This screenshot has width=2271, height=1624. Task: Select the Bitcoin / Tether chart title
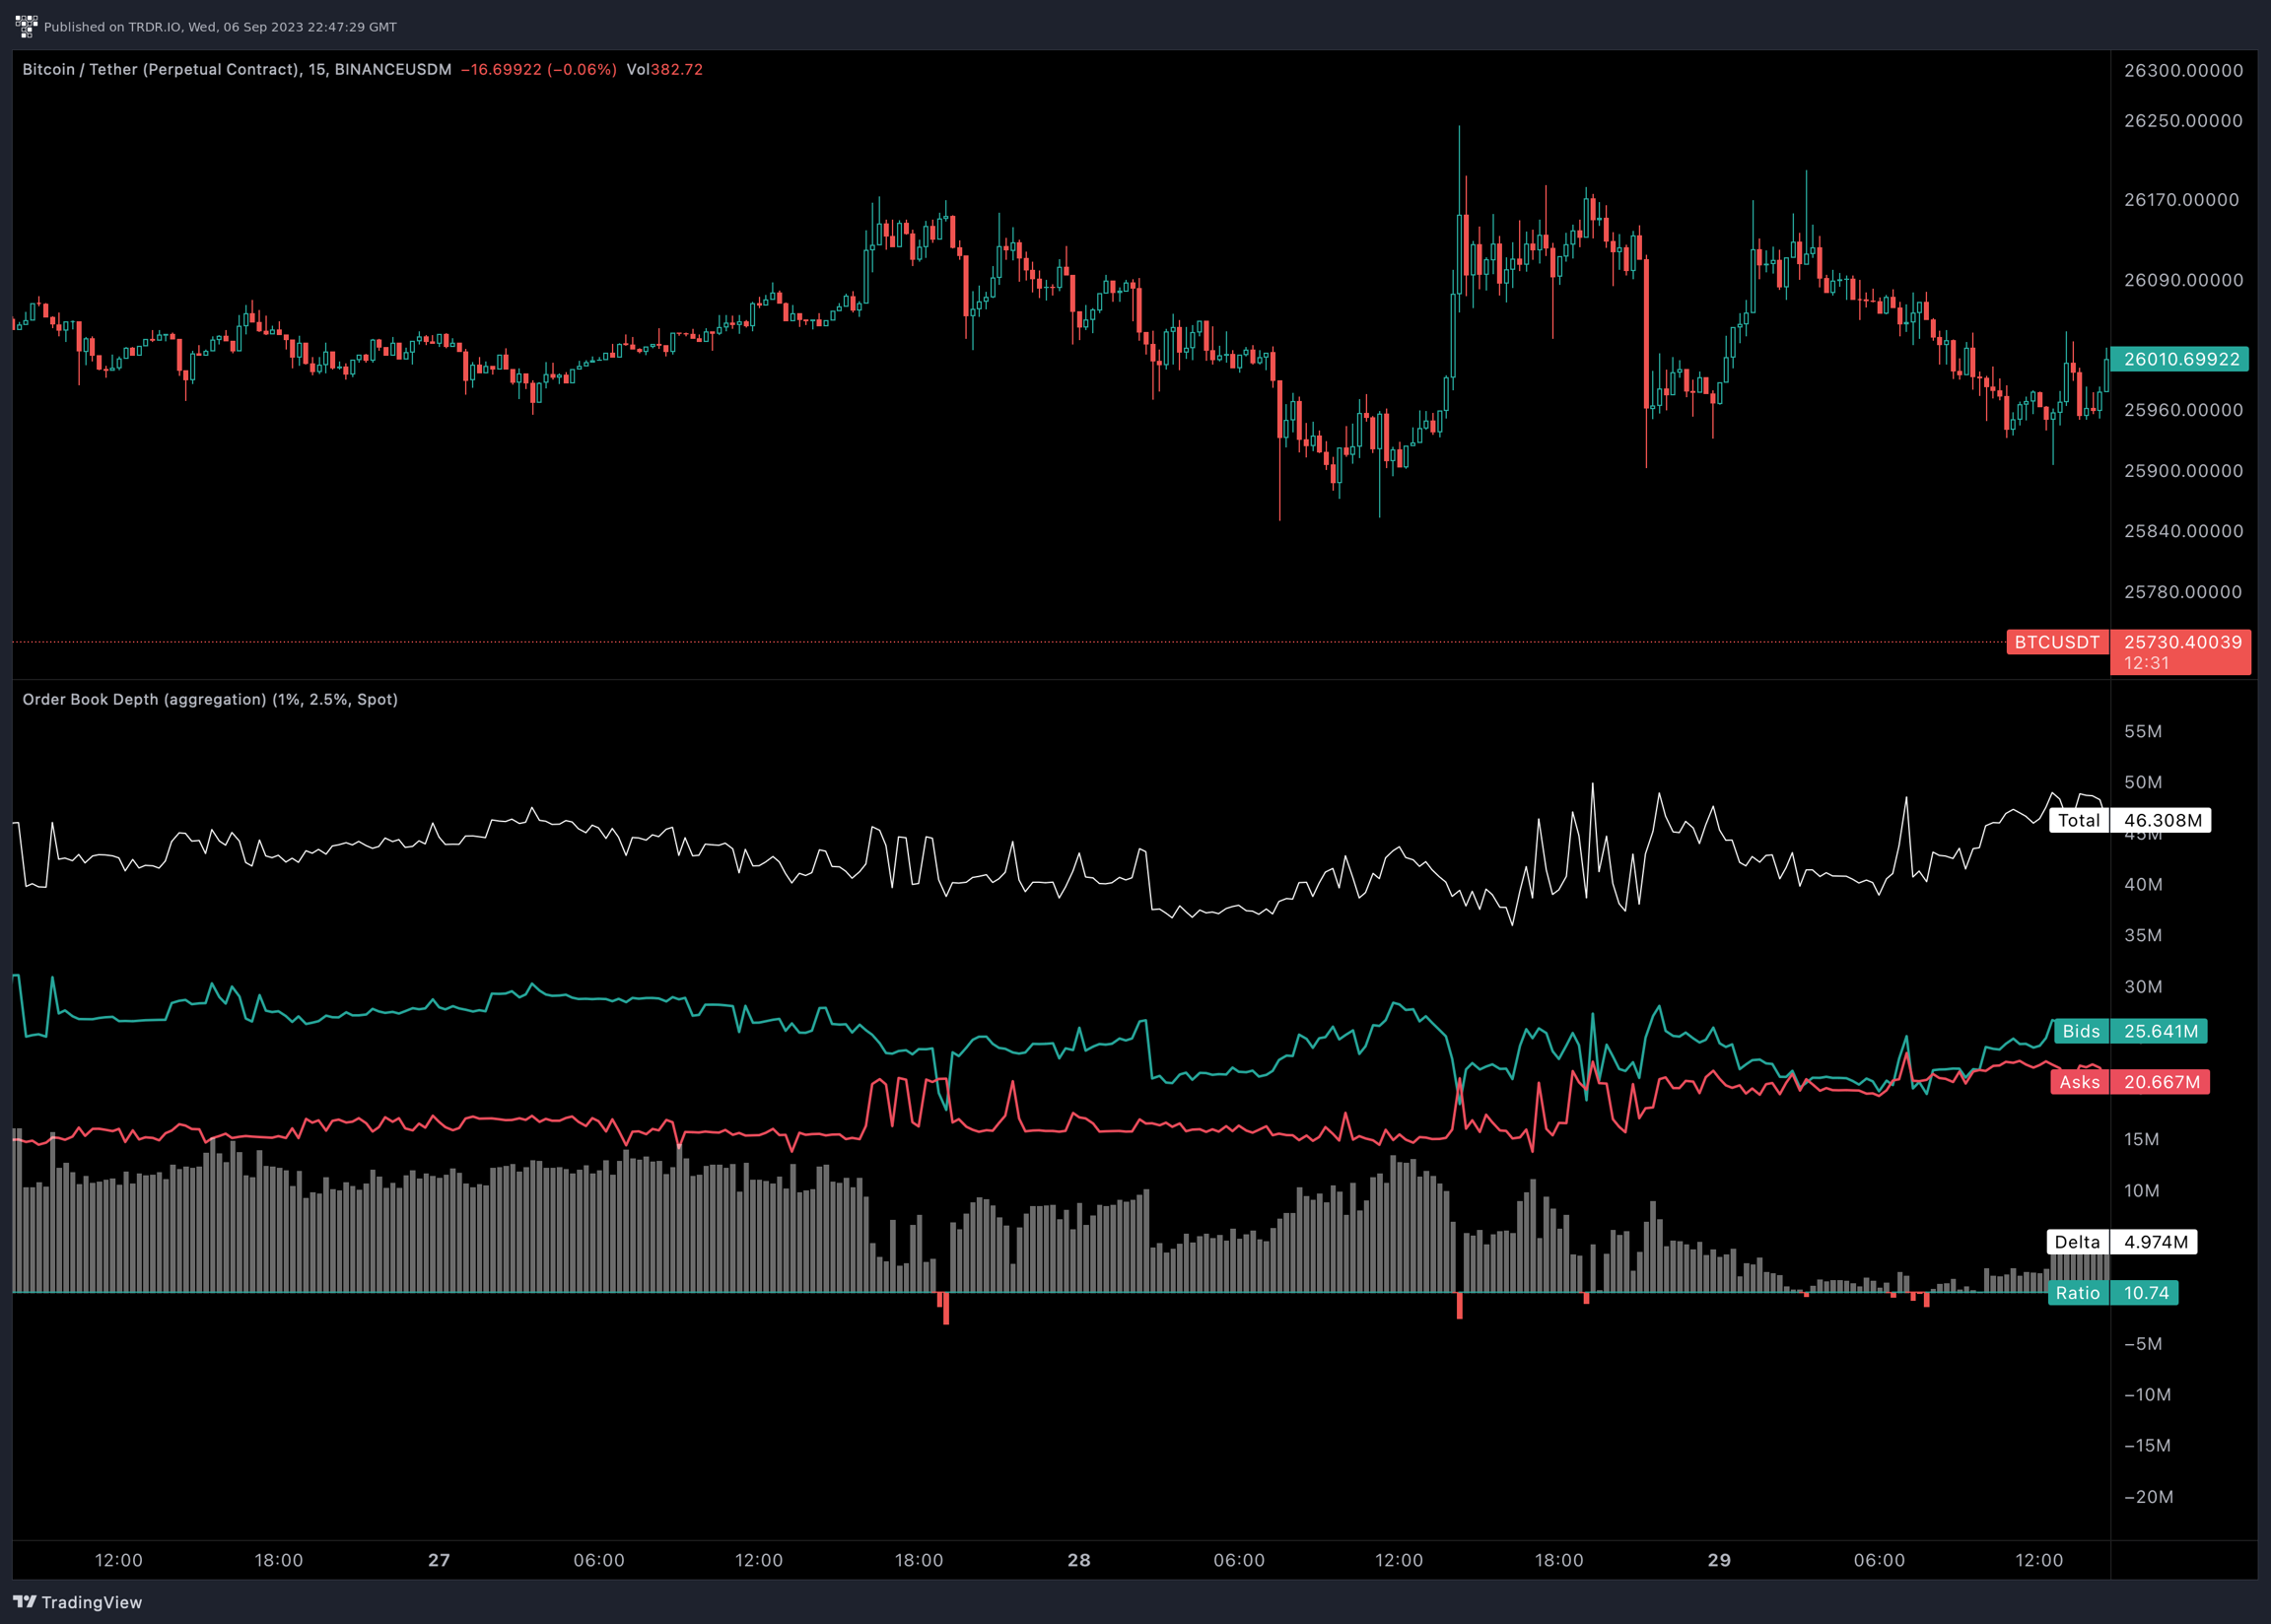click(x=236, y=69)
